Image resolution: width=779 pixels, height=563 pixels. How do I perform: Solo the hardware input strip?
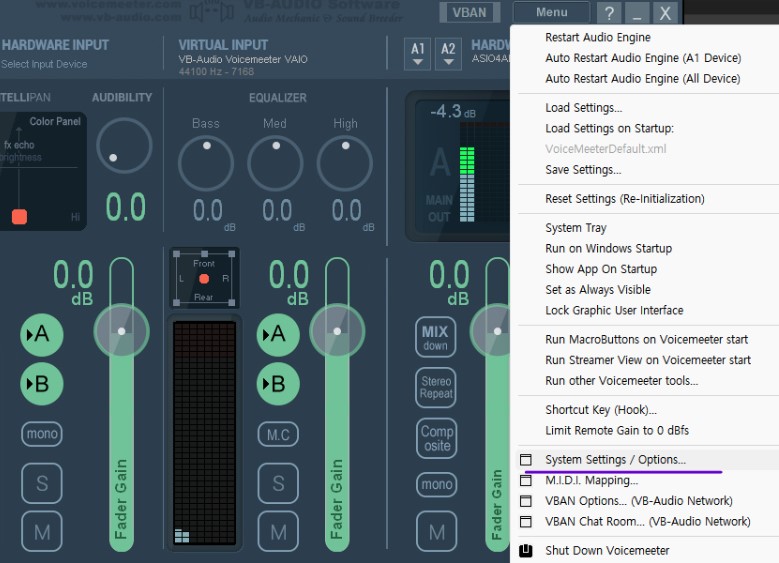42,483
